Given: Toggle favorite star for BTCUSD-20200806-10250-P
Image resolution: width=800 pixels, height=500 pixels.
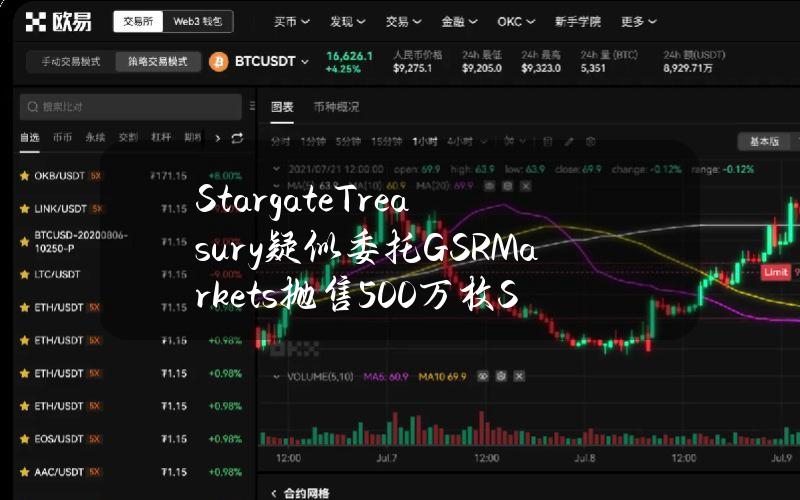Looking at the screenshot, I should click(24, 242).
